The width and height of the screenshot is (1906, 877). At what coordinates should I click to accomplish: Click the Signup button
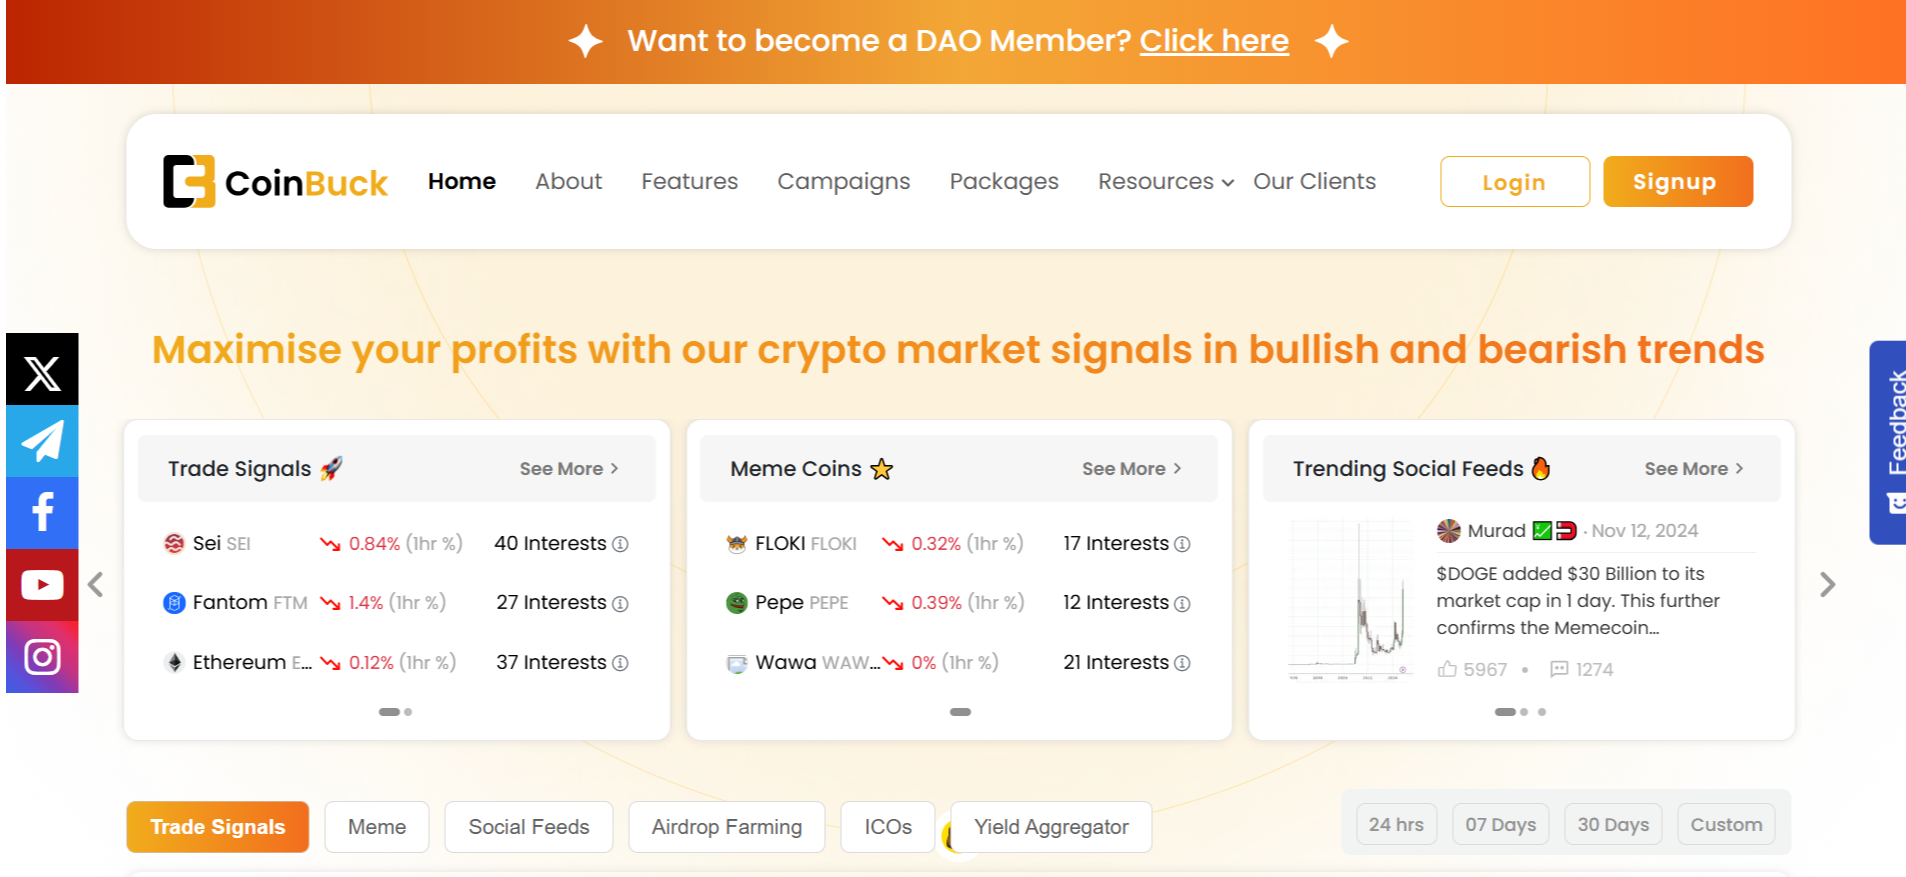point(1678,182)
